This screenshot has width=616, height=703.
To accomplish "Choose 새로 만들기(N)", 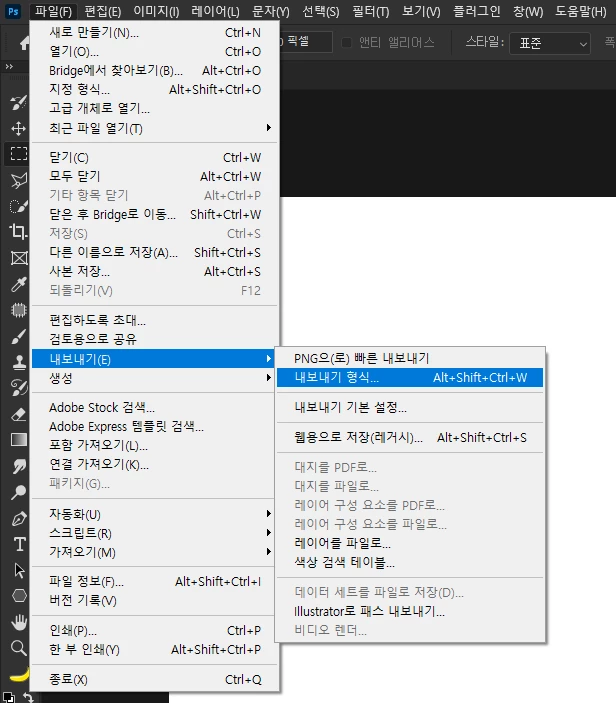I will coord(155,33).
